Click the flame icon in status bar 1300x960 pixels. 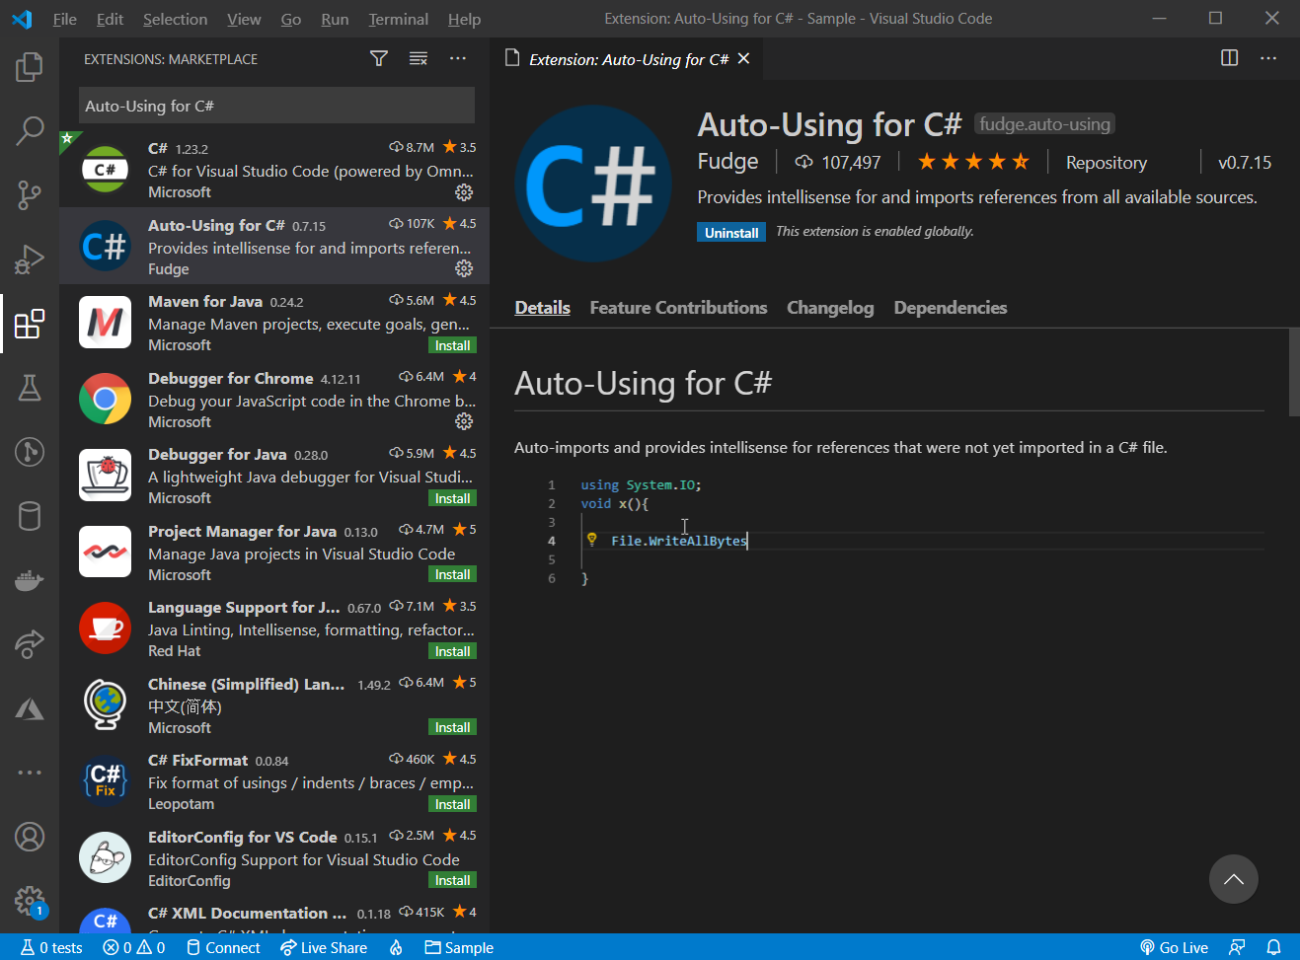click(396, 947)
